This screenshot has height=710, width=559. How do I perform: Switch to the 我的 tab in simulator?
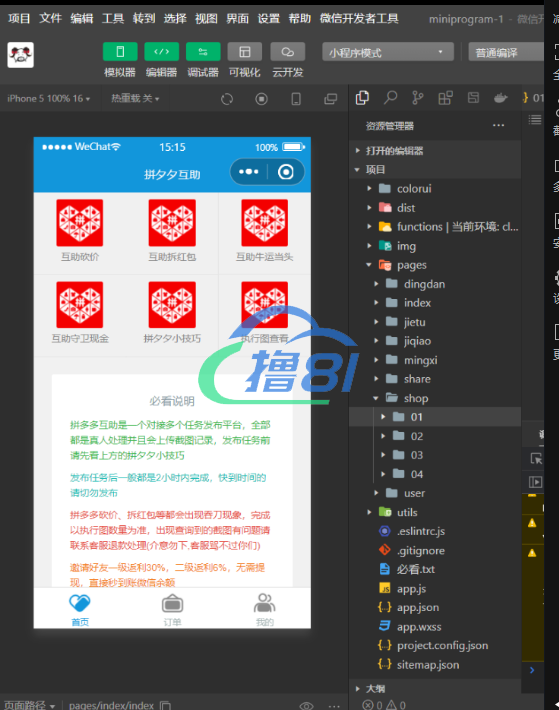tap(264, 609)
